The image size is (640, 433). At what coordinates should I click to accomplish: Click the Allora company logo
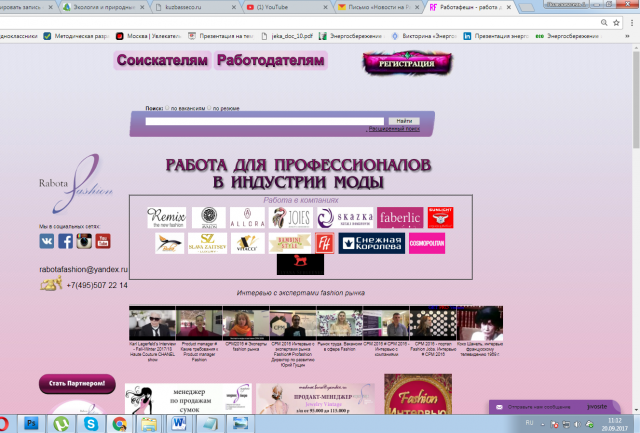tap(247, 218)
